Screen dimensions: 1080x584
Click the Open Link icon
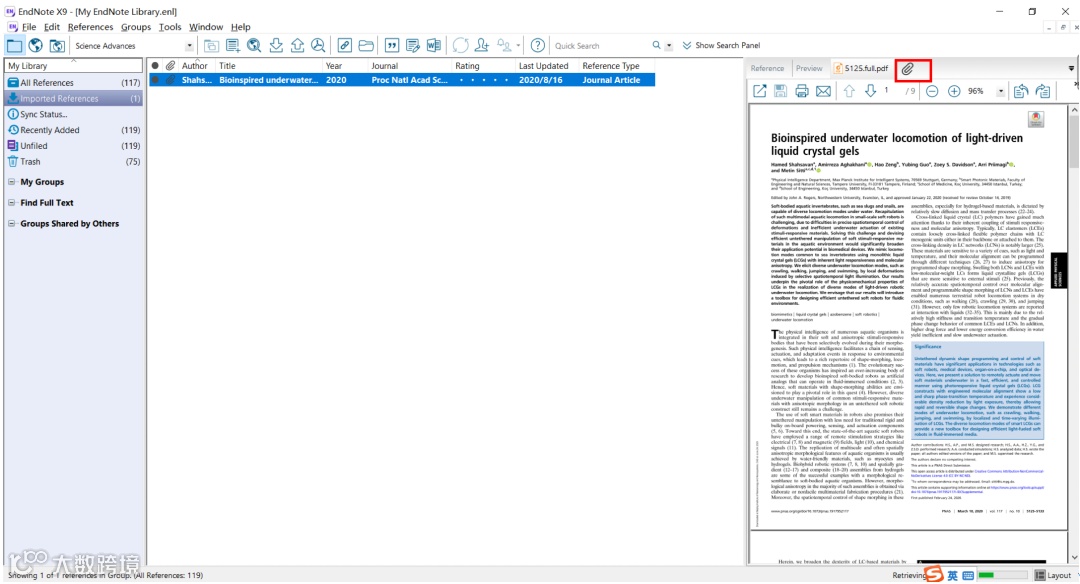point(344,45)
